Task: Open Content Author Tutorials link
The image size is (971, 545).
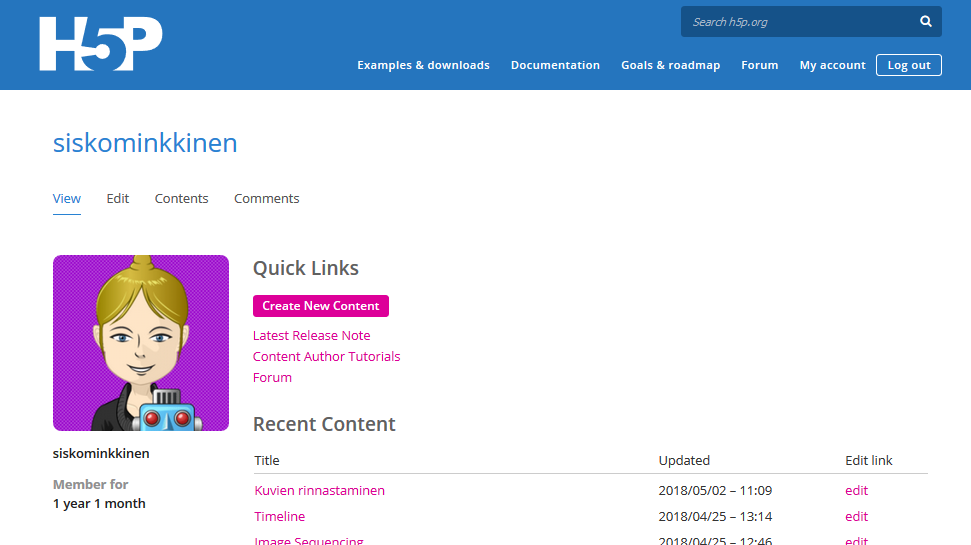Action: (326, 356)
